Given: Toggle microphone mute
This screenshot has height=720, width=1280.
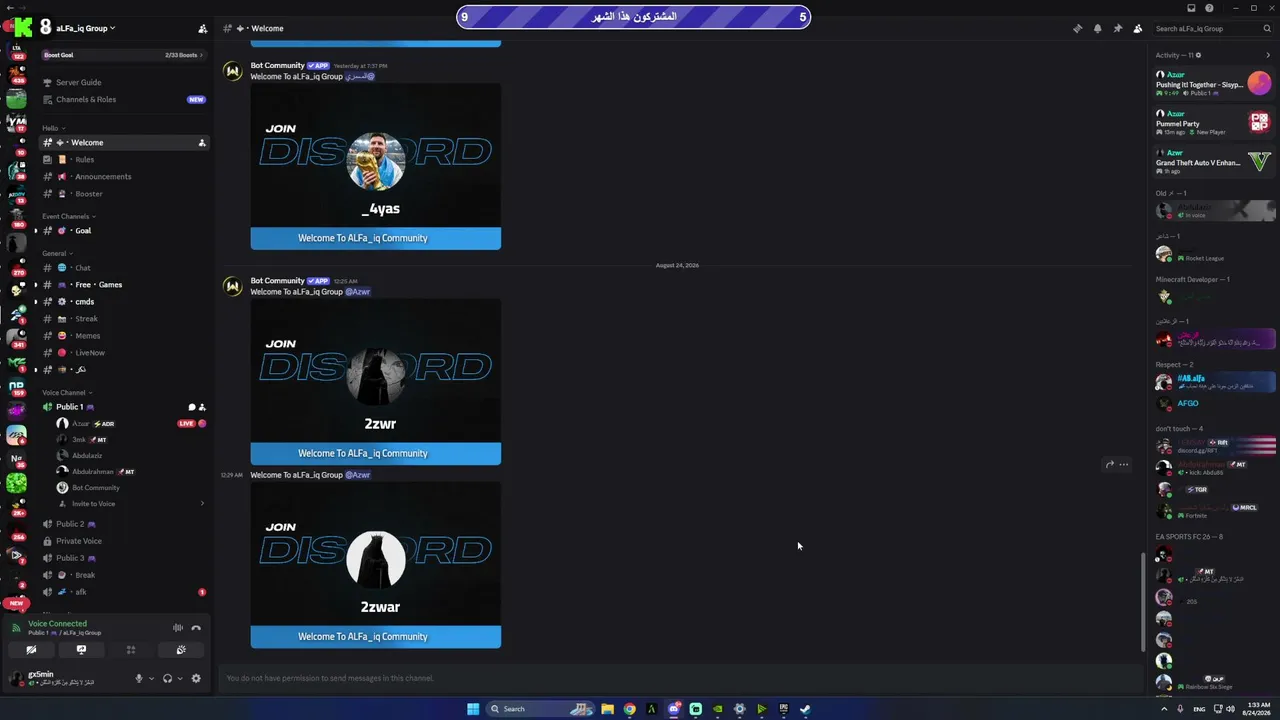Looking at the screenshot, I should [139, 678].
